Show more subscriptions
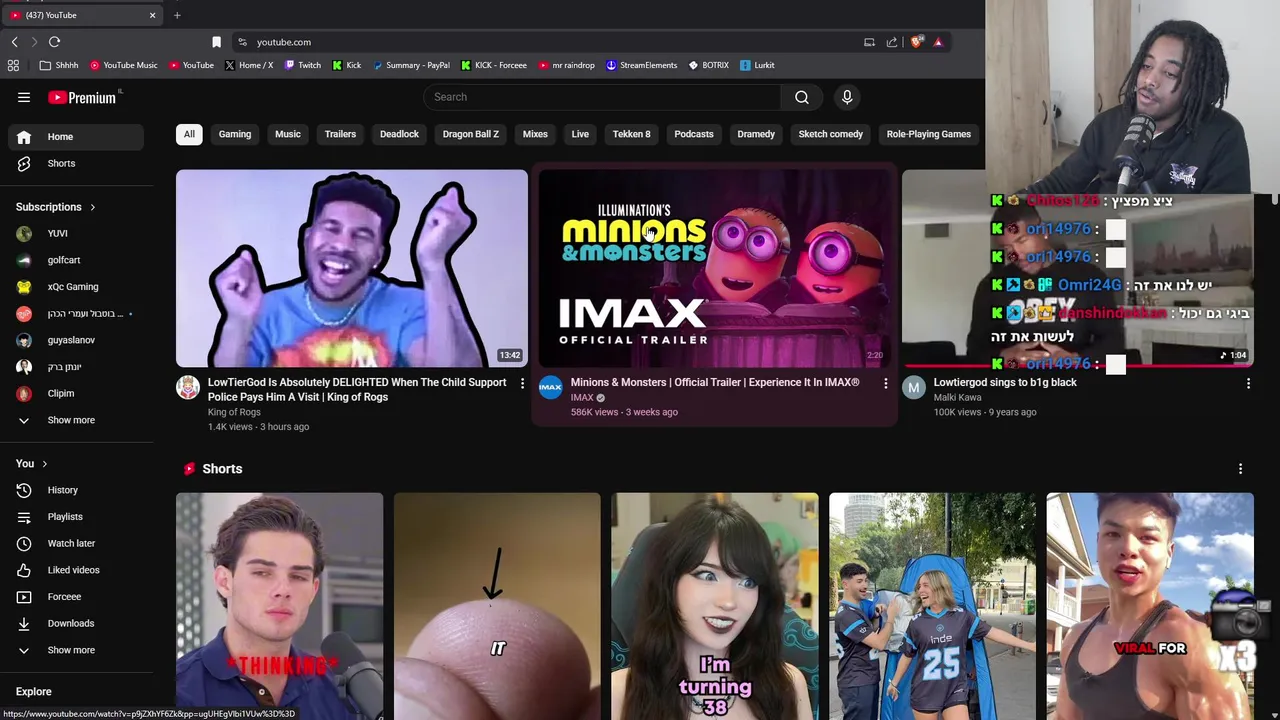This screenshot has width=1280, height=720. tap(76, 420)
